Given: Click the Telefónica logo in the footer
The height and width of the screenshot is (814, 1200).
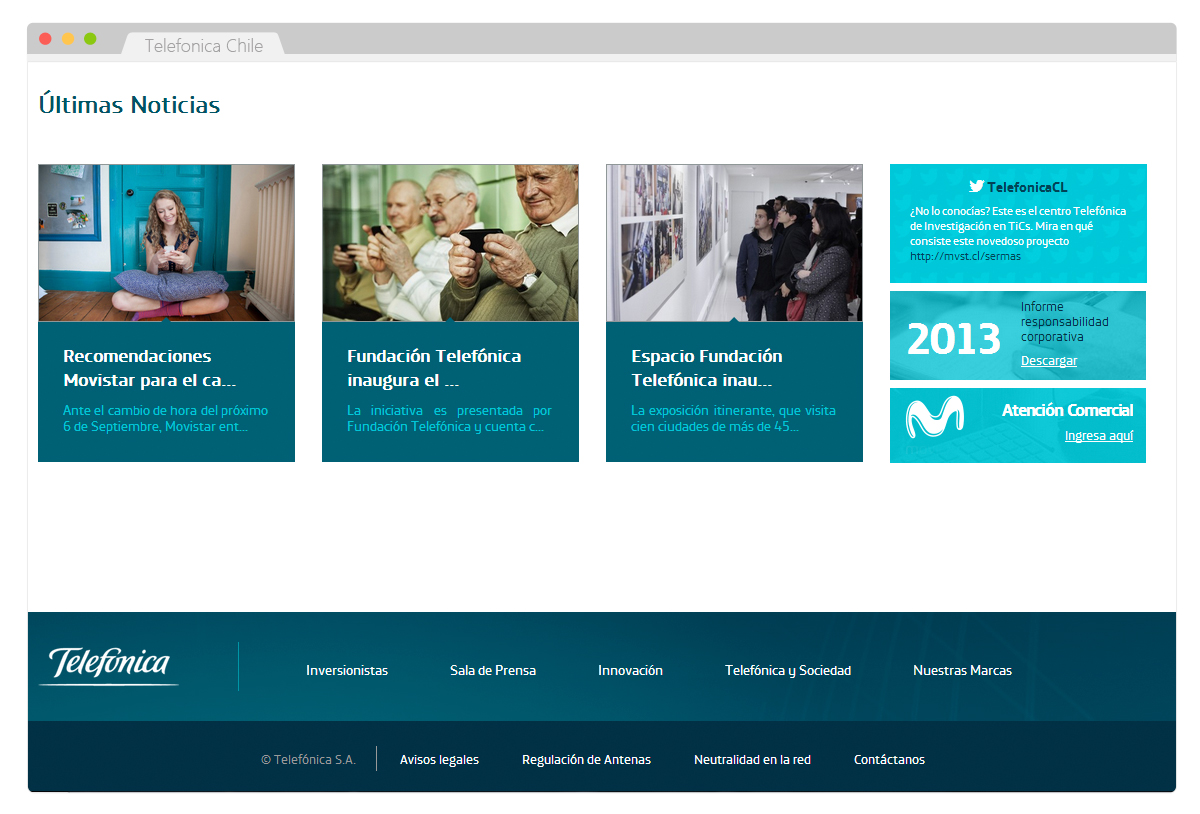Looking at the screenshot, I should tap(109, 665).
